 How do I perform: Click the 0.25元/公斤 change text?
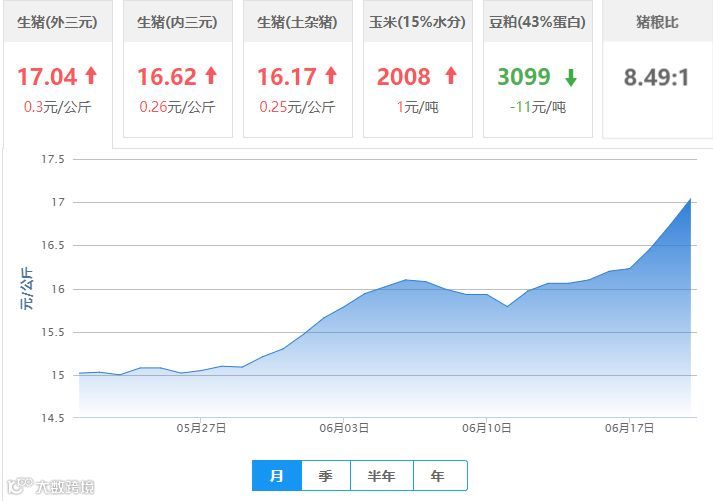pyautogui.click(x=297, y=107)
